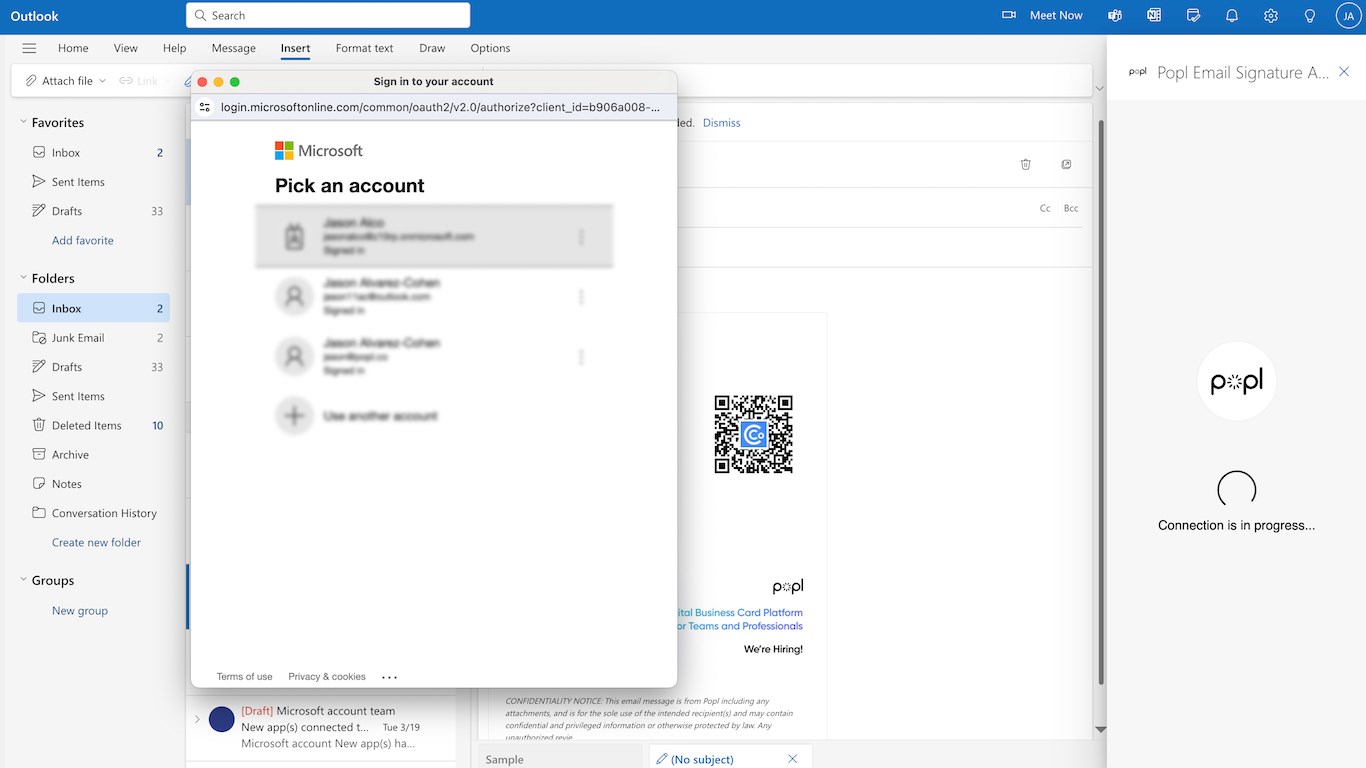Switch to the Draw ribbon tab

coord(432,48)
